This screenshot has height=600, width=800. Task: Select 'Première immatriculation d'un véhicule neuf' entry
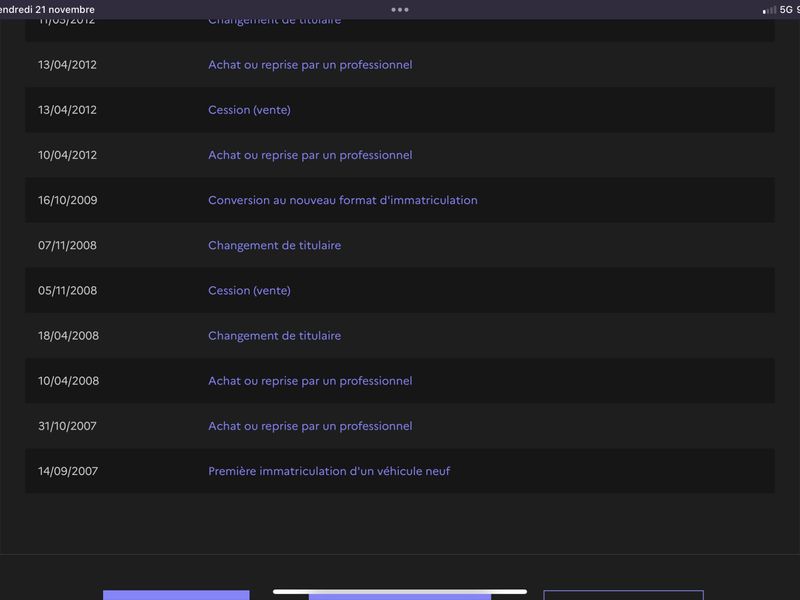[x=329, y=471]
